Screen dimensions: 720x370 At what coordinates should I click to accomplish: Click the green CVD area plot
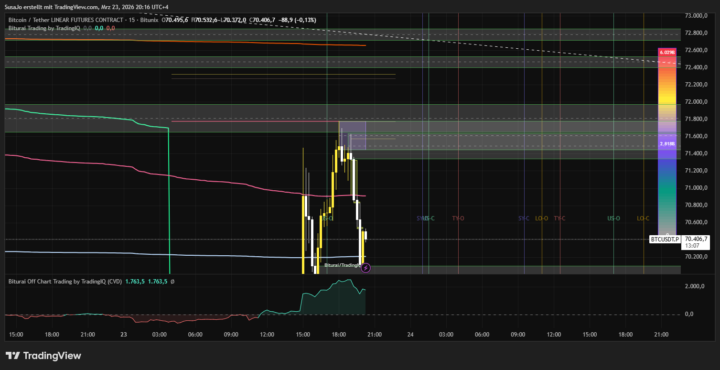[x=333, y=298]
